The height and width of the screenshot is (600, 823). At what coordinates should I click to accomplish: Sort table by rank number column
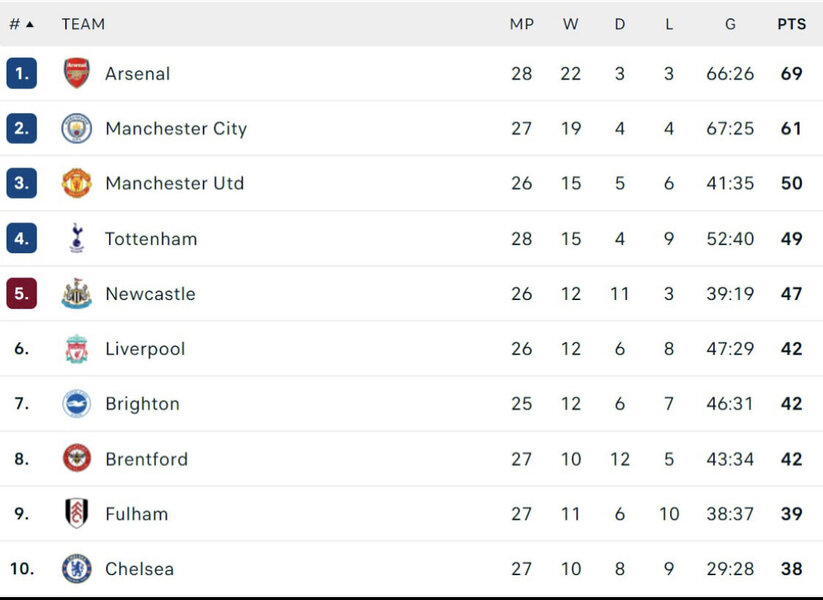click(x=21, y=24)
